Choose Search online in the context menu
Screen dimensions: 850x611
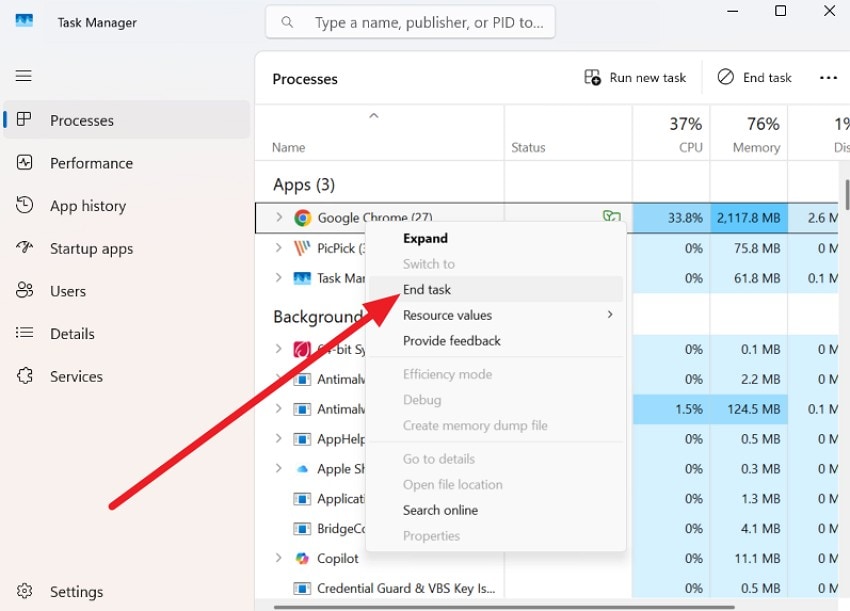point(440,510)
